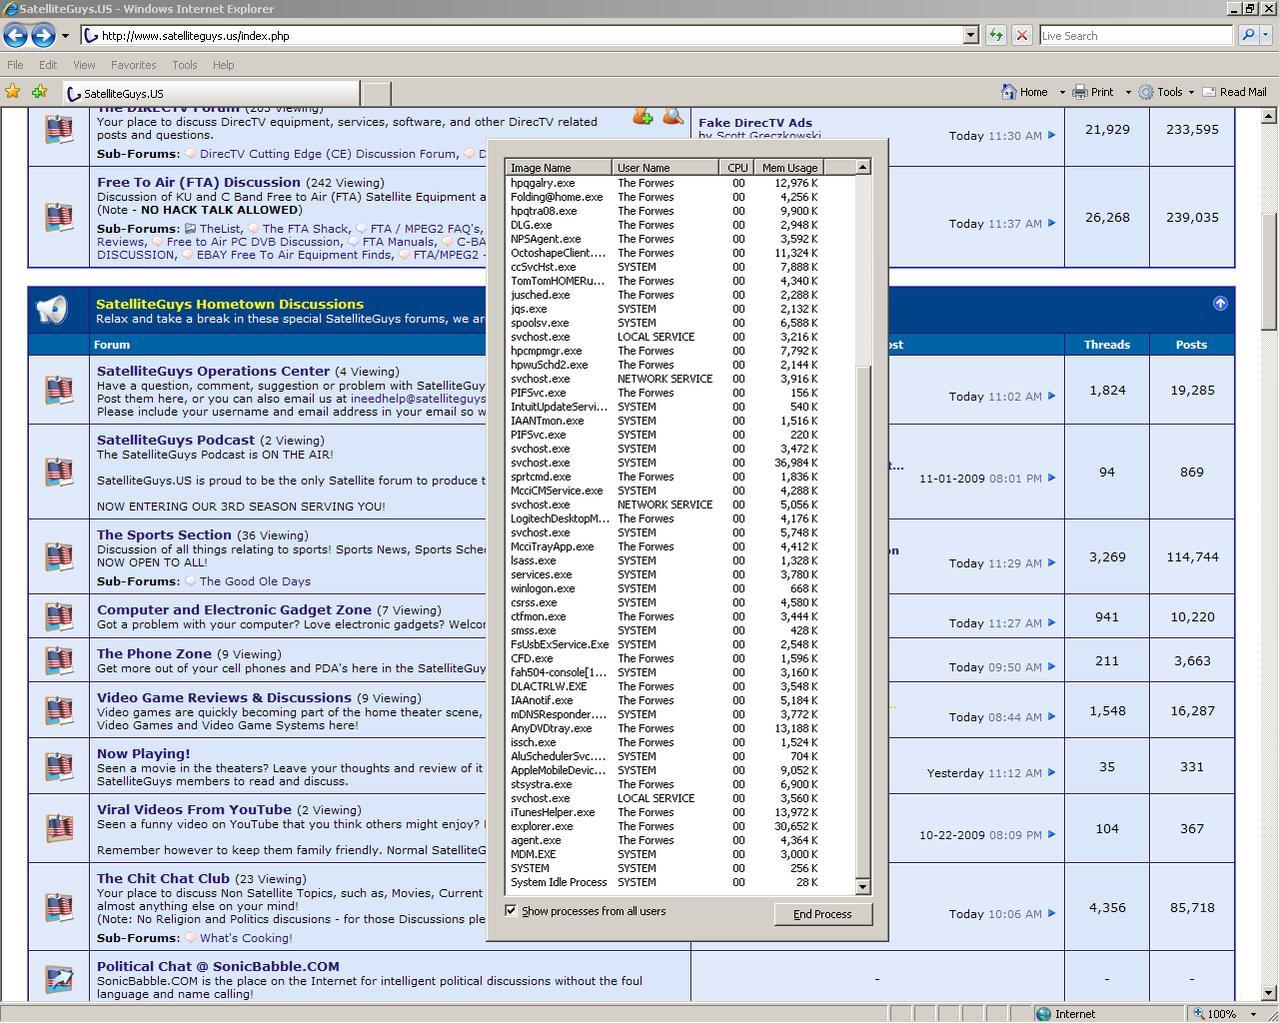
Task: Open the Good Ole Days sub-forum link
Action: click(x=255, y=581)
